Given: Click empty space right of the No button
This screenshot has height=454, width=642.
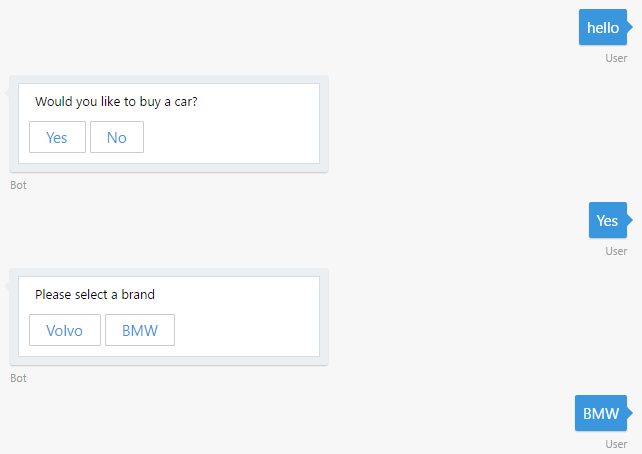Looking at the screenshot, I should [x=230, y=137].
